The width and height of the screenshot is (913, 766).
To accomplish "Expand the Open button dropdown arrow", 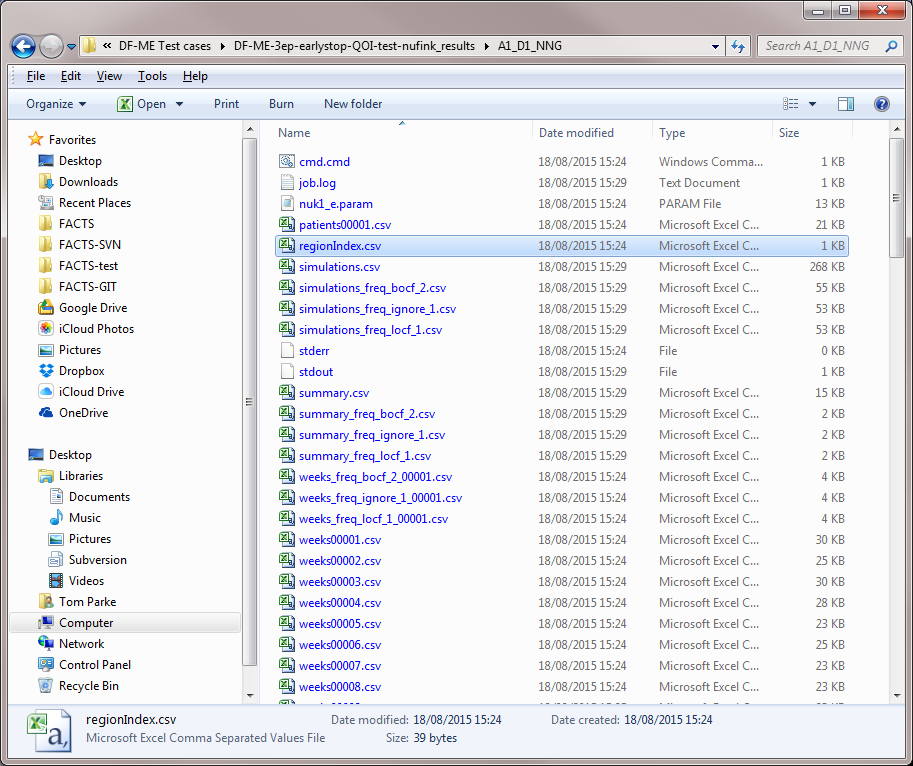I will point(180,104).
